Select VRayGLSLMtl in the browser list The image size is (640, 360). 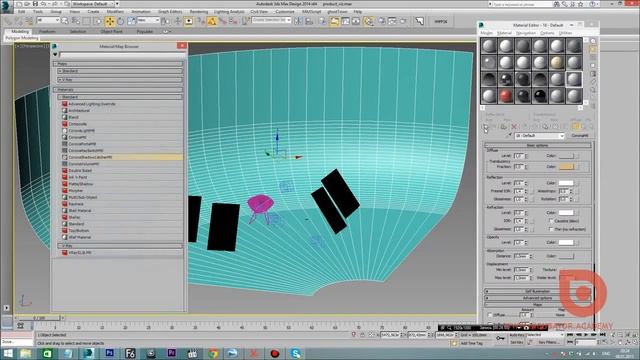point(121,253)
